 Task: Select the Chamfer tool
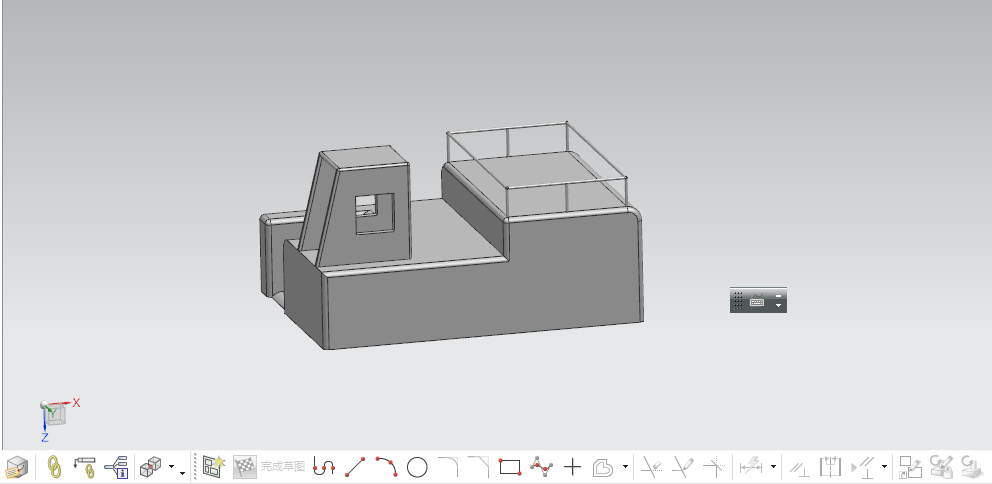tap(479, 468)
